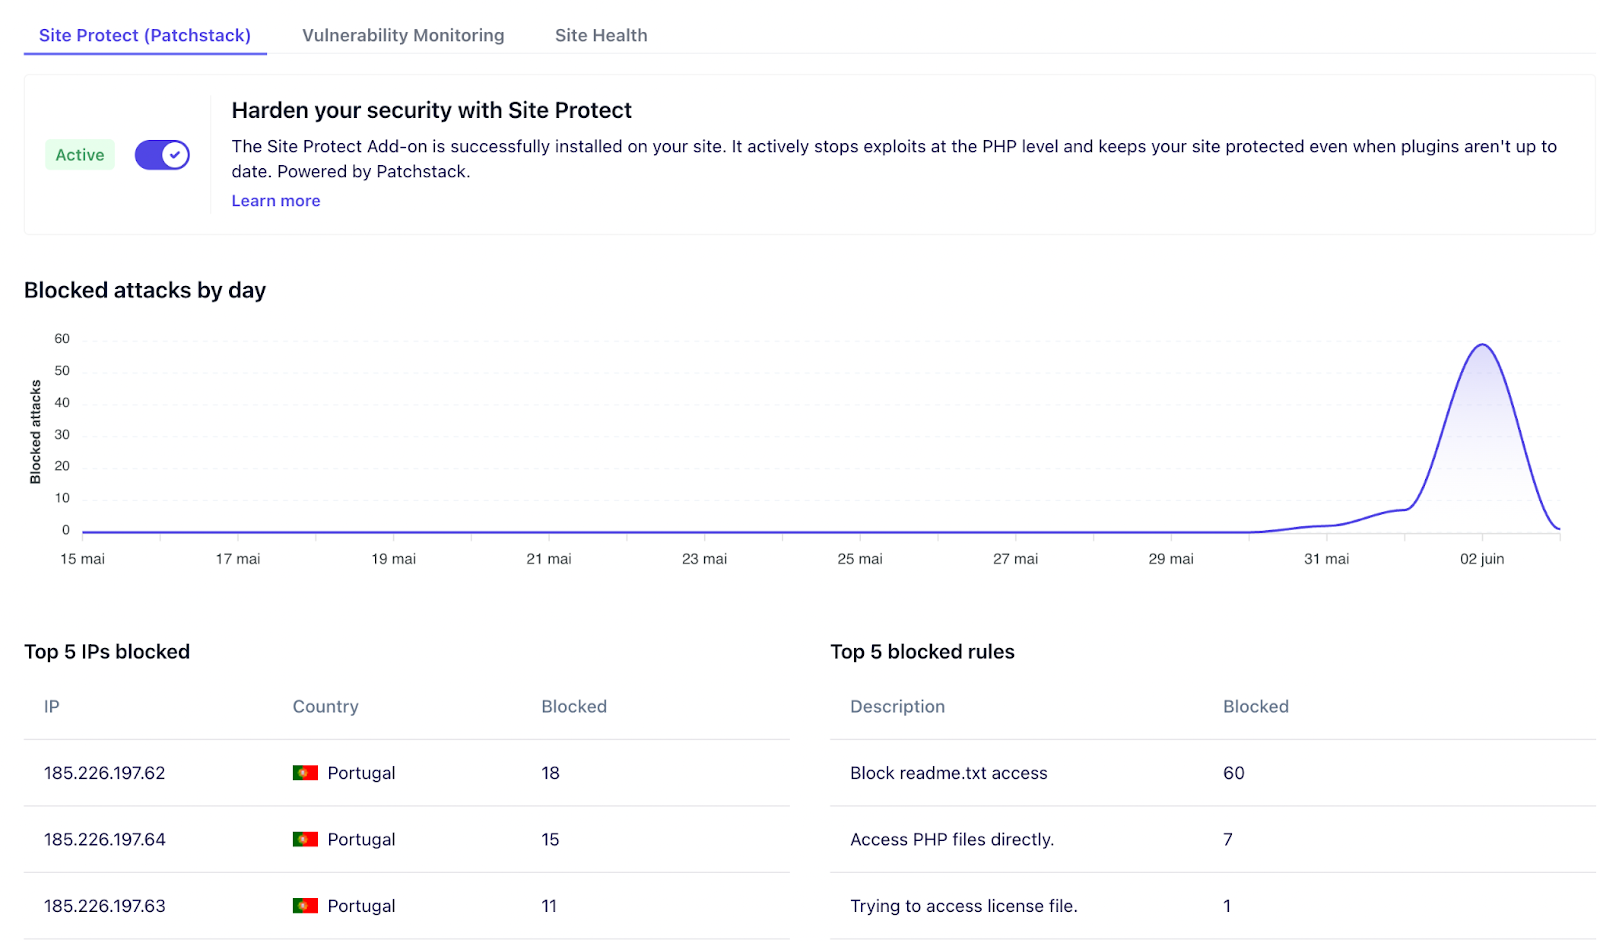Click the Blocked column header in Top 5 IPs
Image resolution: width=1600 pixels, height=941 pixels.
573,706
